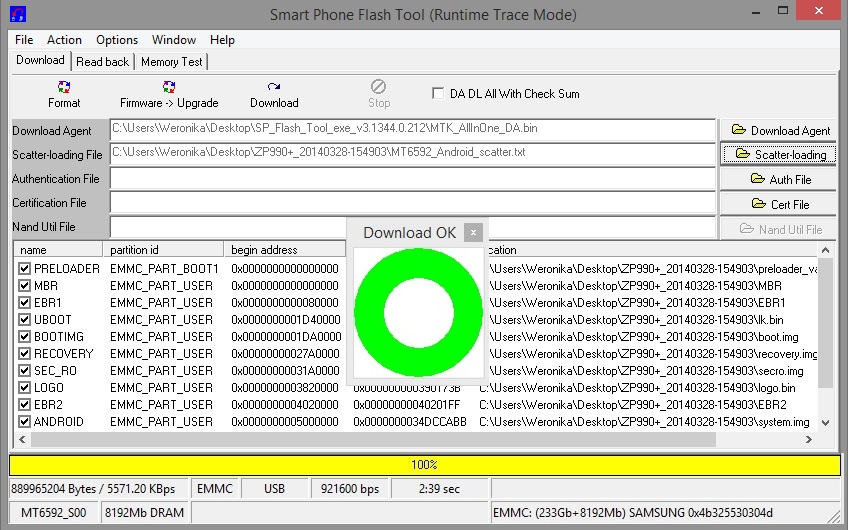The image size is (848, 530).
Task: Click the horizontal scrollbar of partition list
Action: [x=400, y=440]
